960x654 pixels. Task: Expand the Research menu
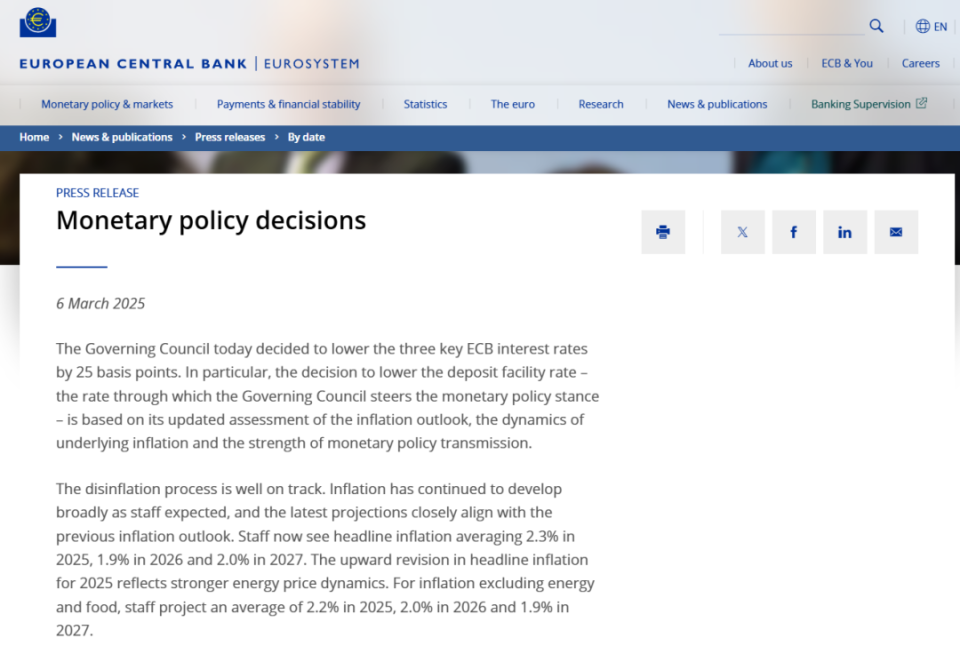601,104
